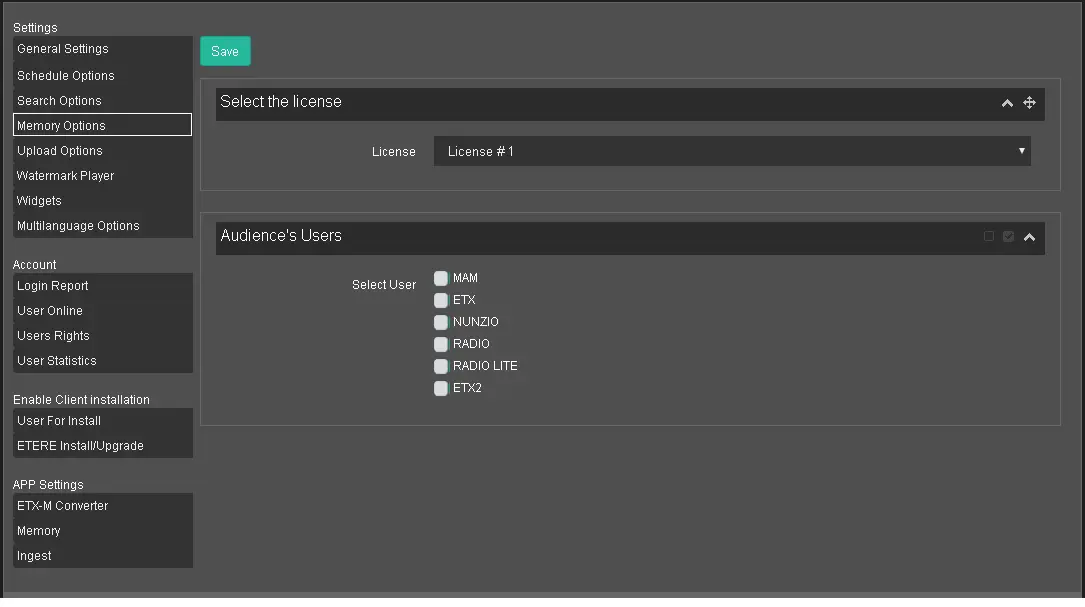Click the select-all checkmark icon in Audience's Users header

coord(1008,237)
